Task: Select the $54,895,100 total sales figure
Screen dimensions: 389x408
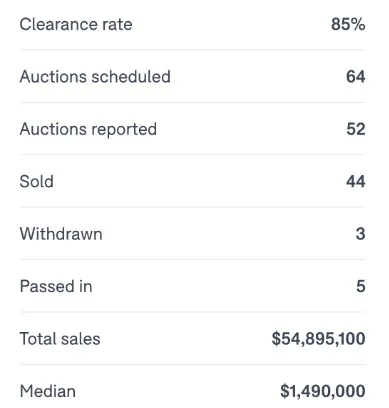Action: (318, 339)
